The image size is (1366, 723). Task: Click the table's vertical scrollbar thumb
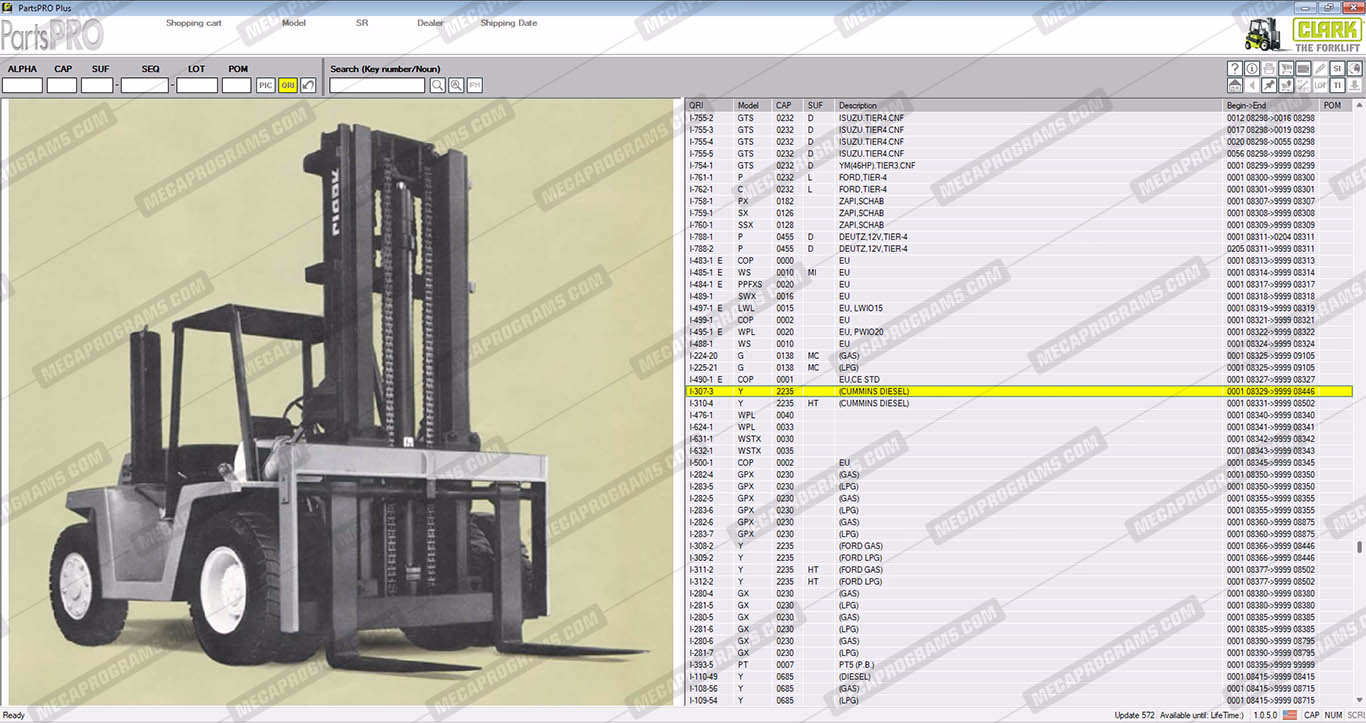tap(1359, 546)
